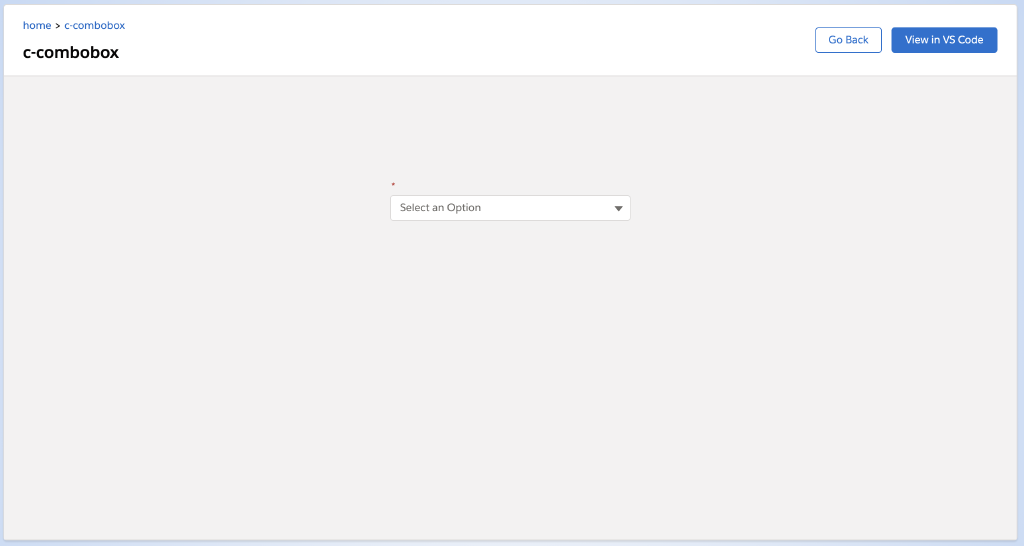The width and height of the screenshot is (1024, 546).
Task: Go to the home page link
Action: point(37,26)
